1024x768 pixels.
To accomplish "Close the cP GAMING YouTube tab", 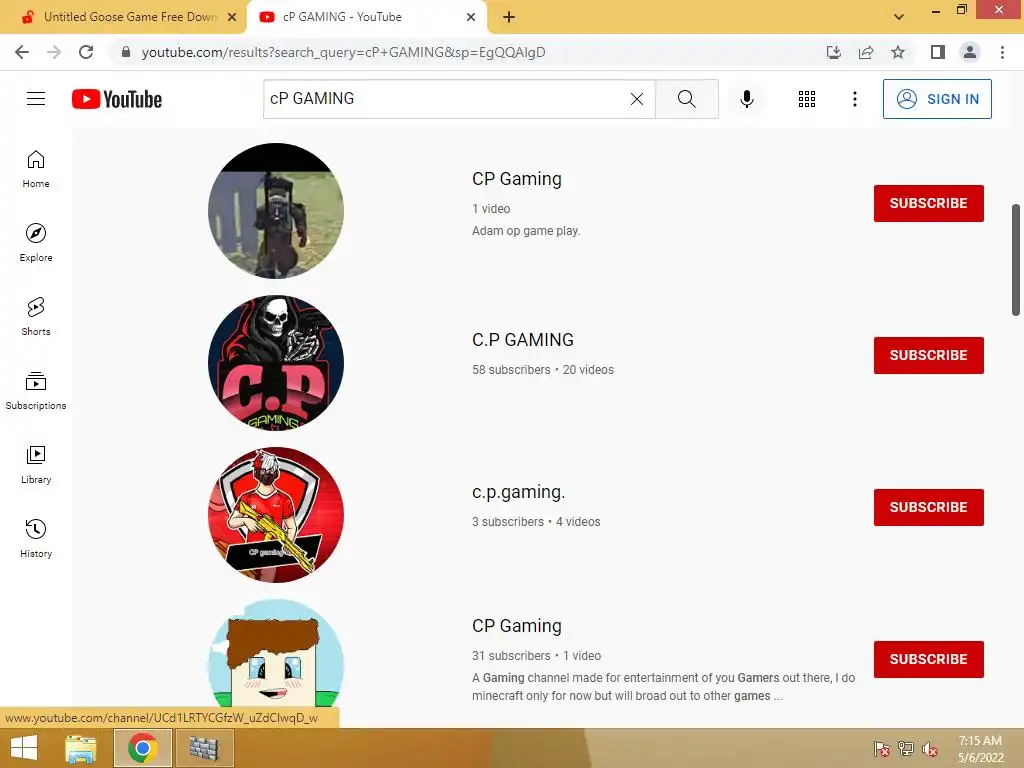I will (x=471, y=17).
